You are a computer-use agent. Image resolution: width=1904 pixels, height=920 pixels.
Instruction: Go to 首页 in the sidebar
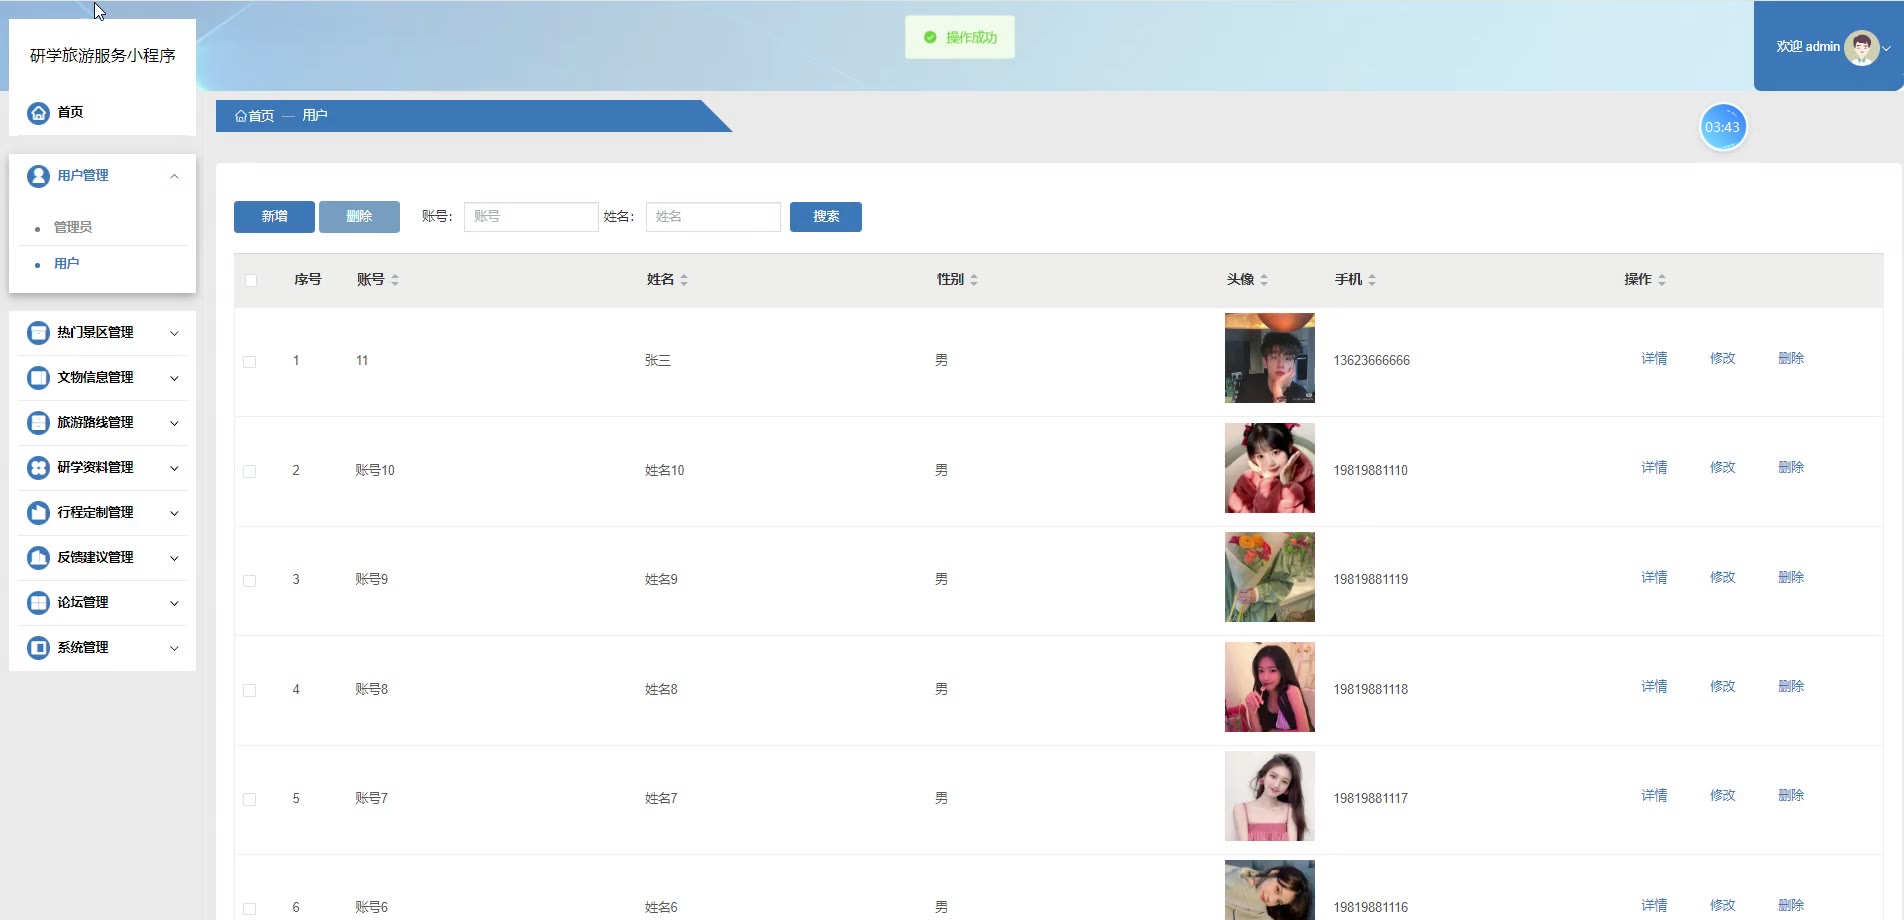[x=70, y=112]
